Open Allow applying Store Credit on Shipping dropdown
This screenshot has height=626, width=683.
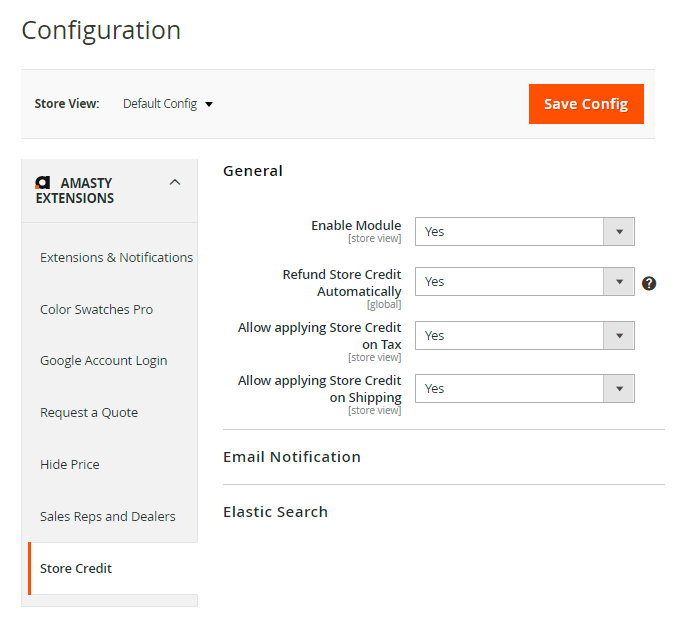tap(524, 389)
